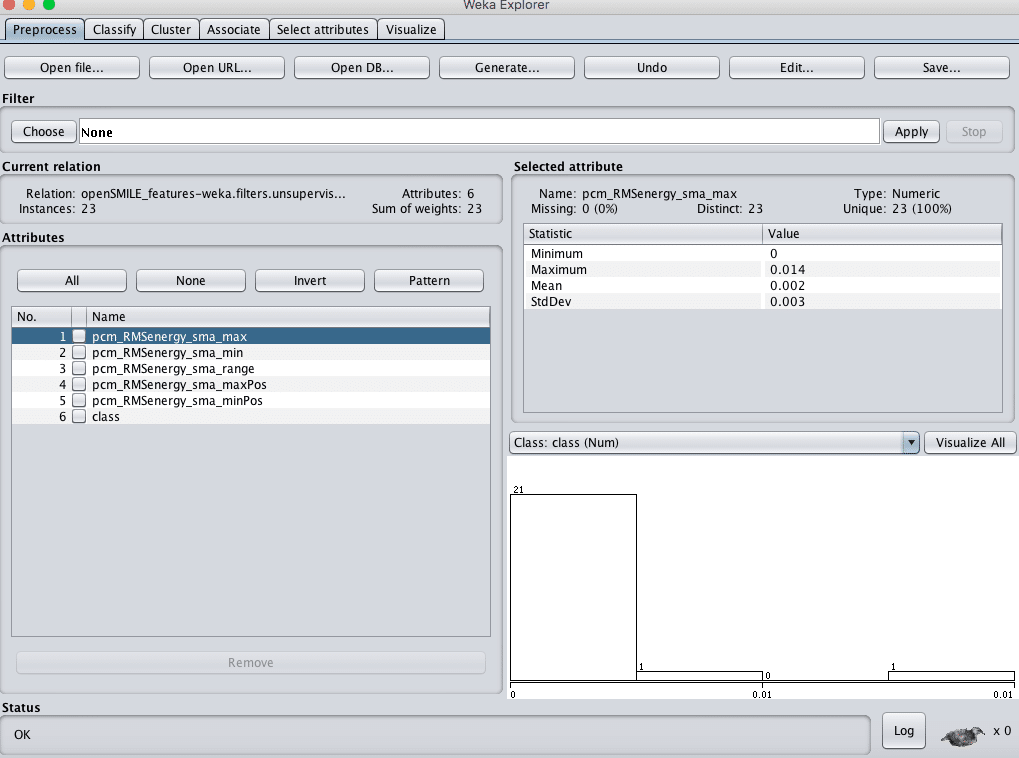
Task: Click the green maximize window dot
Action: pos(49,4)
